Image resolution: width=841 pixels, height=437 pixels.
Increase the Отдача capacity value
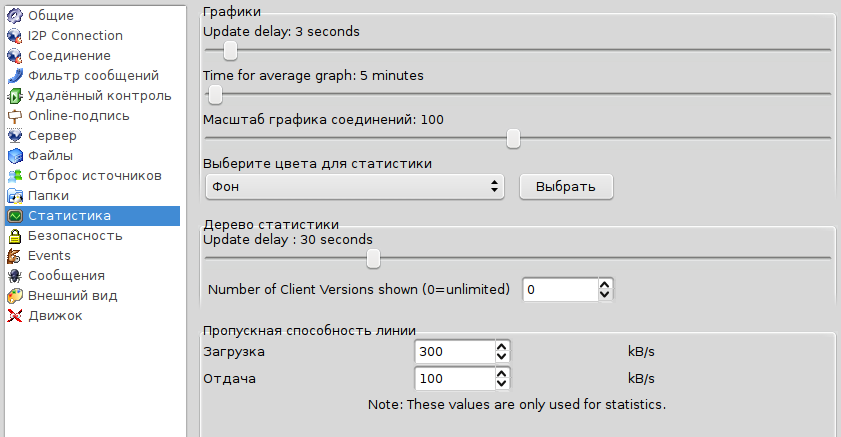[501, 373]
